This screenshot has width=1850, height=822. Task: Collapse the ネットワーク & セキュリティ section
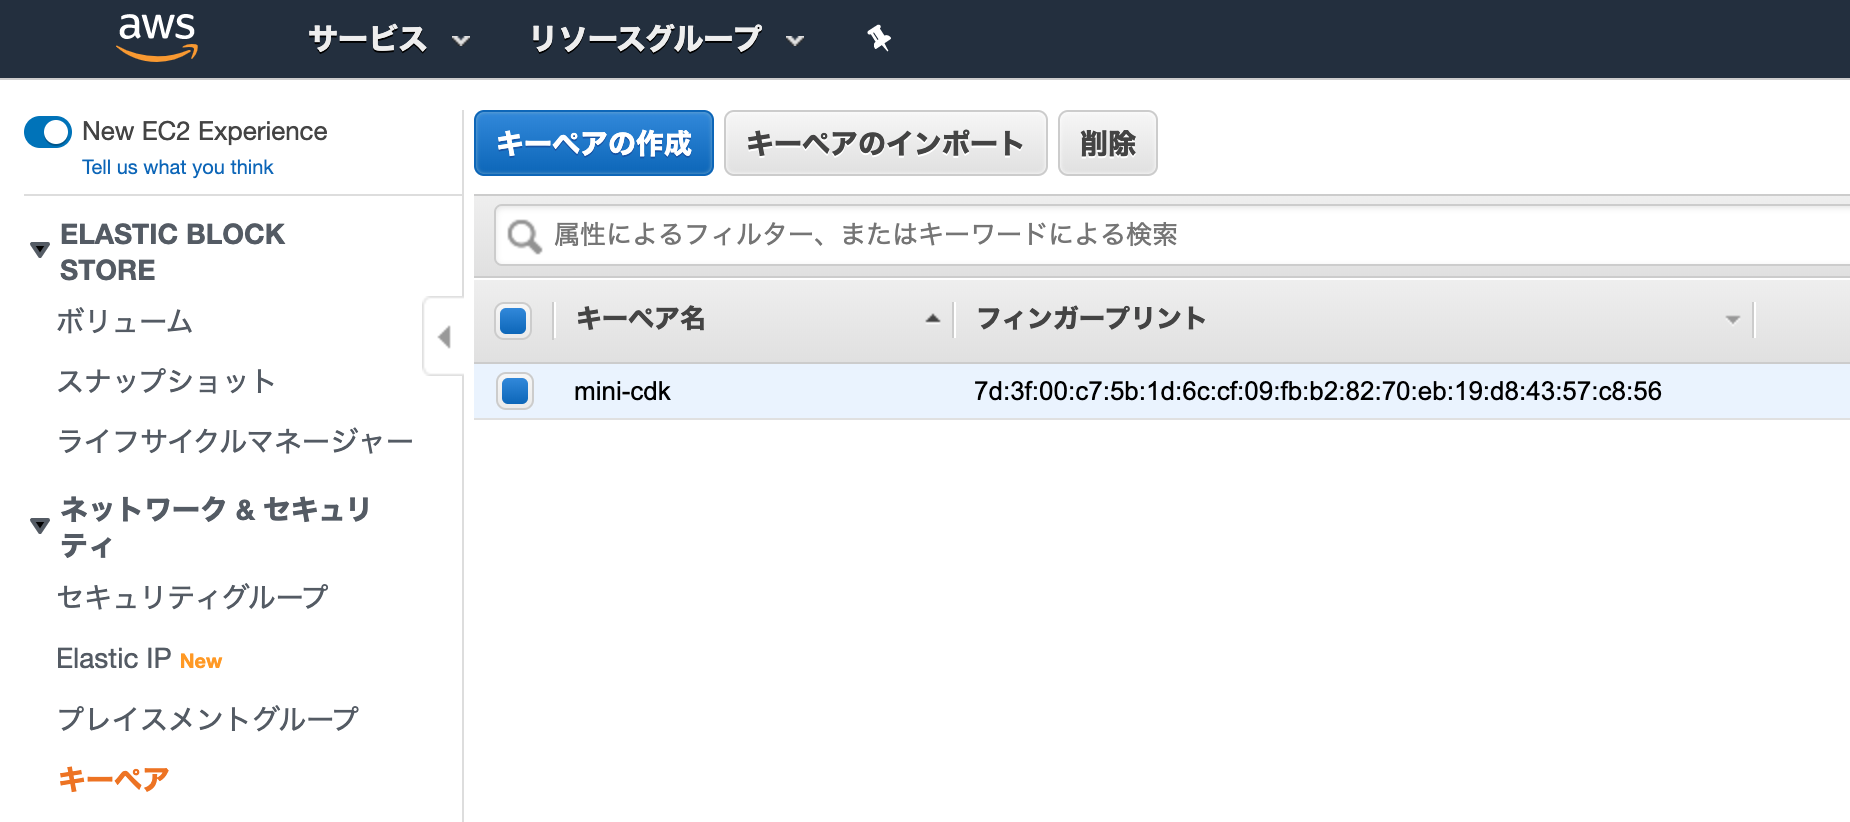pos(40,526)
